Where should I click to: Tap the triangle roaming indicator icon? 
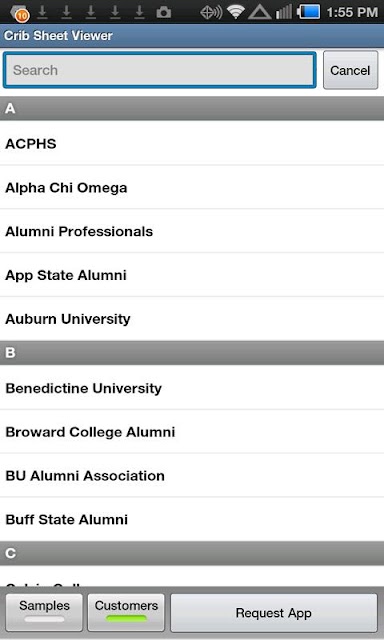click(260, 12)
